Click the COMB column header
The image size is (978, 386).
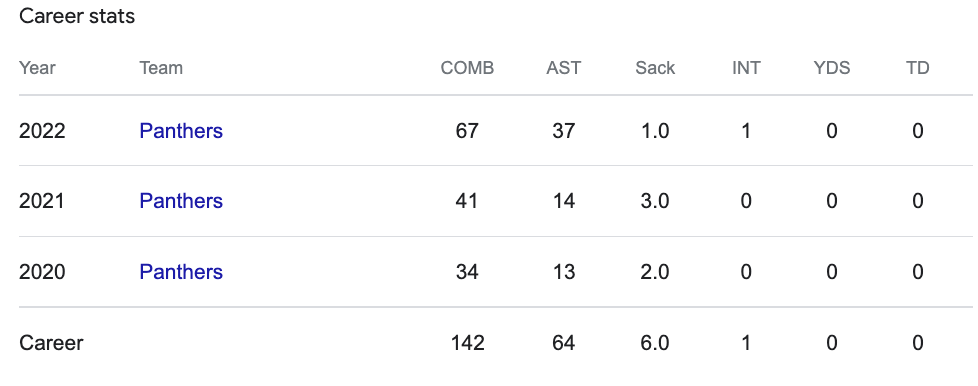[x=467, y=68]
